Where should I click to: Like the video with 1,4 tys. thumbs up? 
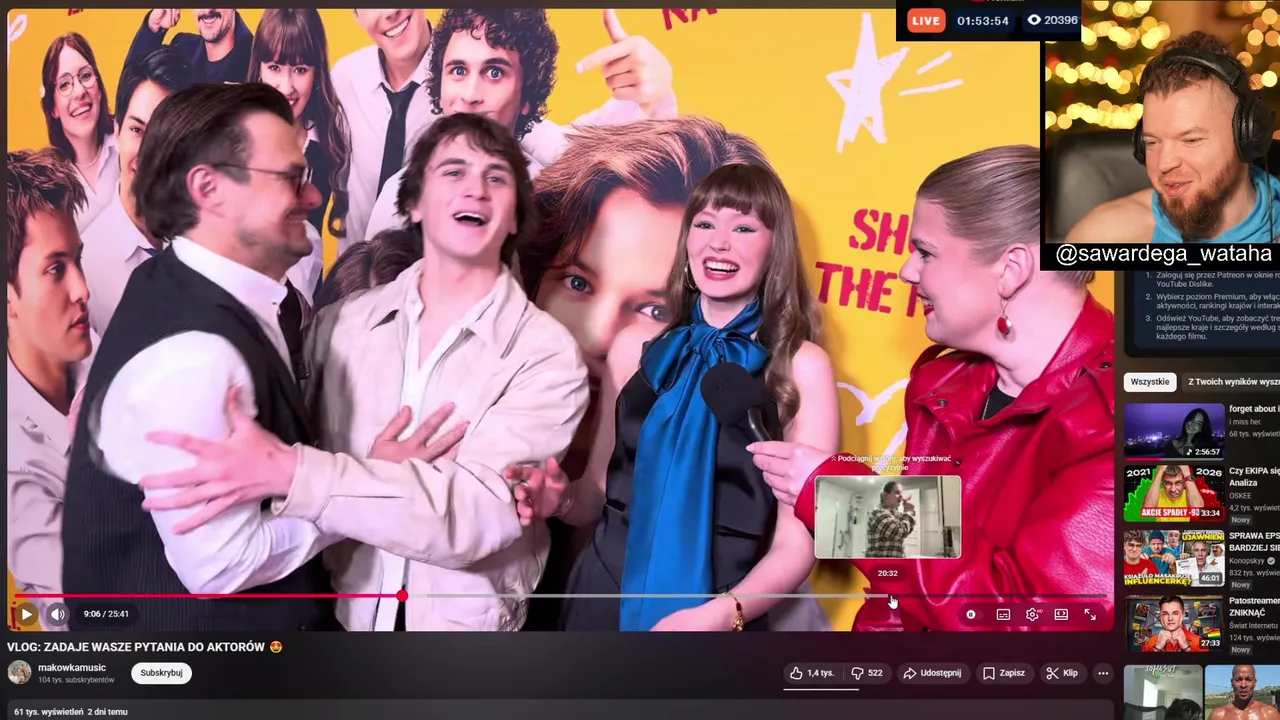tap(812, 673)
